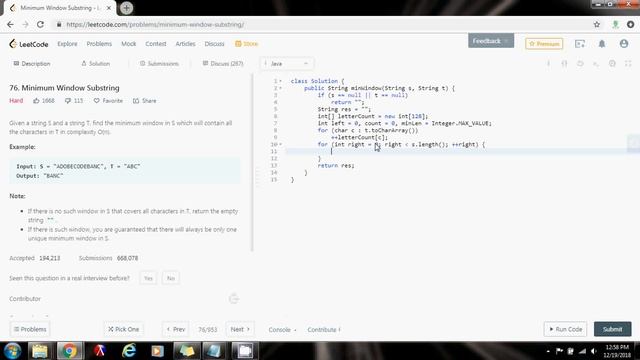Open the media player taskbar icon
Screen dimensions: 640x360
click(158, 351)
